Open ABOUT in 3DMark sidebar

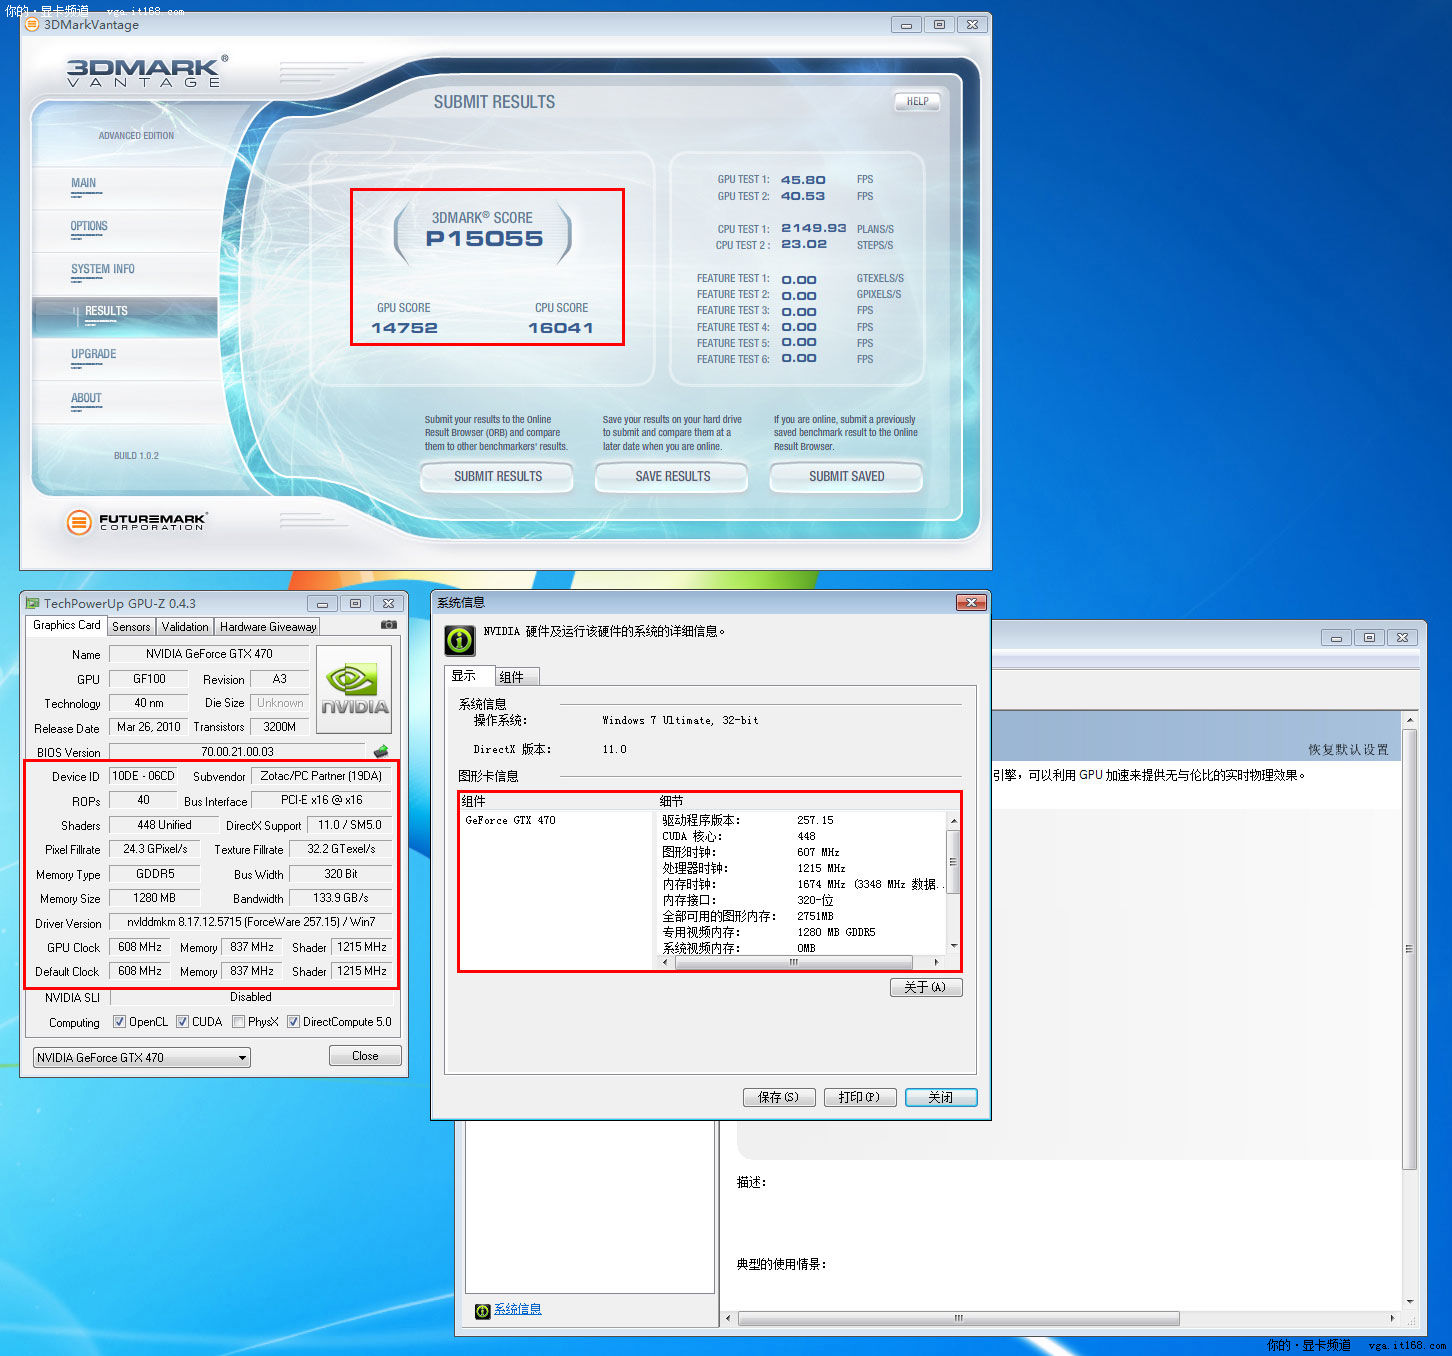pos(86,398)
